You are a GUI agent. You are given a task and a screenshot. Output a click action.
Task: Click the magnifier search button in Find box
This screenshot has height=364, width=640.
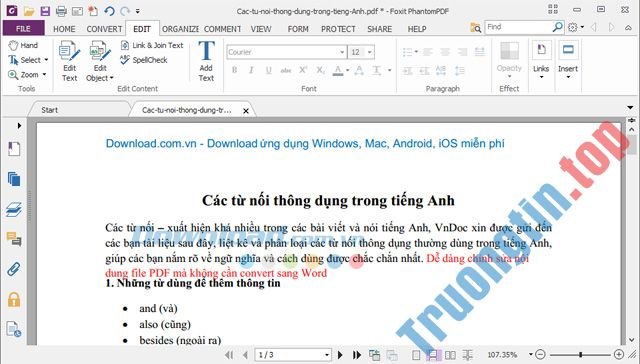[557, 27]
